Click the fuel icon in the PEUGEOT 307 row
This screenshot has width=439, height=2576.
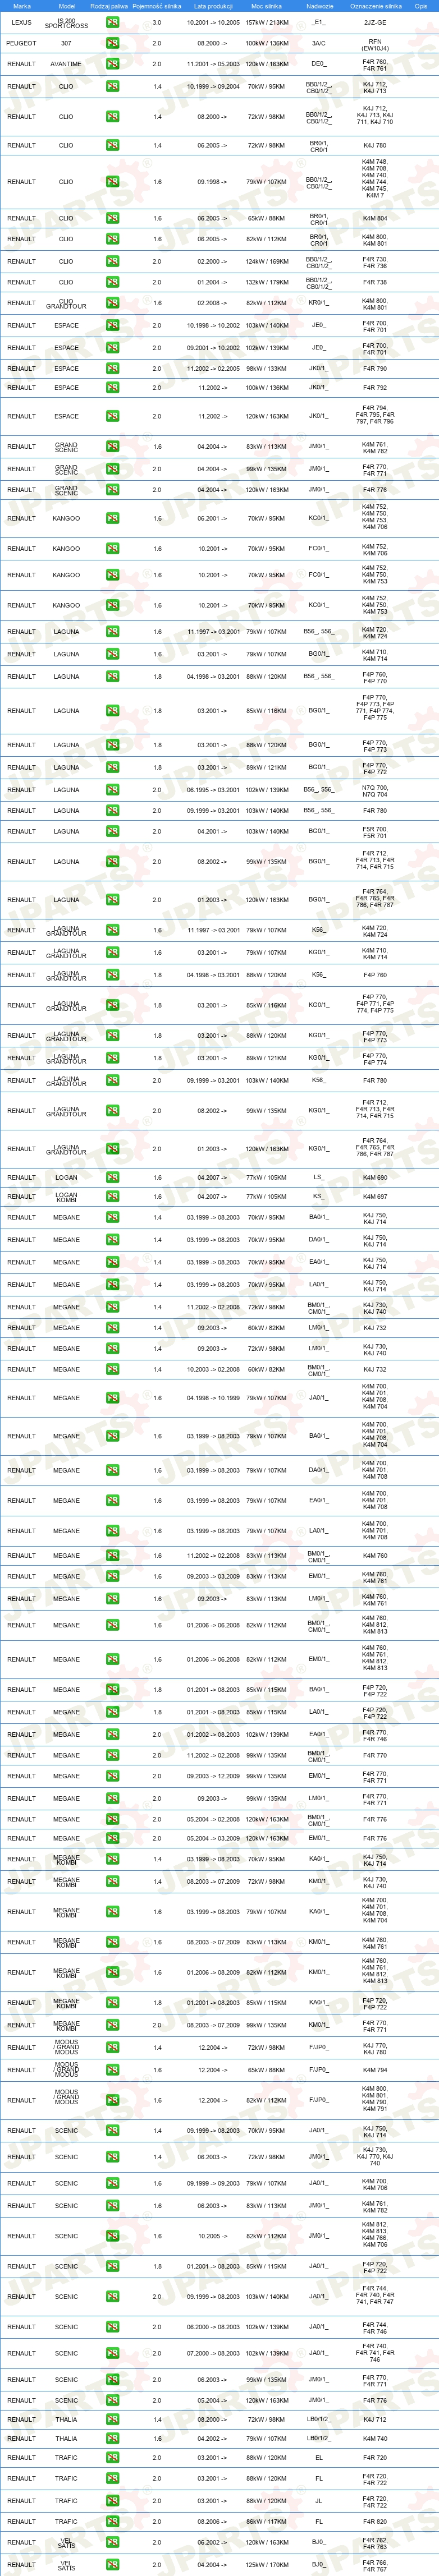tap(112, 43)
